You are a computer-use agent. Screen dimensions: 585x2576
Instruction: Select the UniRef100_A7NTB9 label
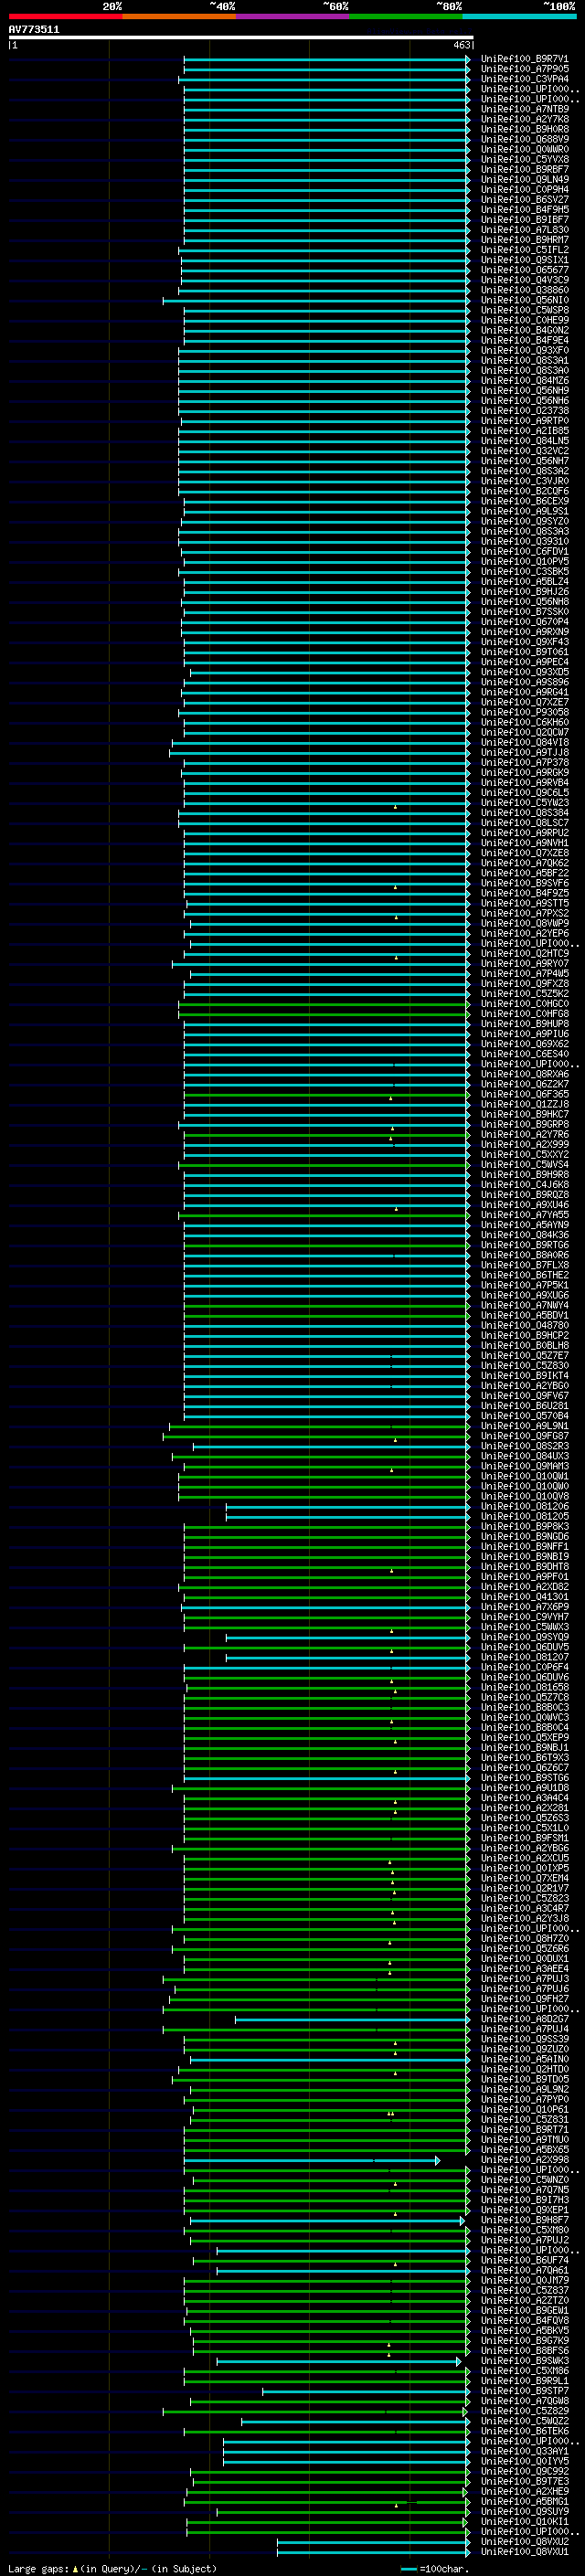click(524, 109)
